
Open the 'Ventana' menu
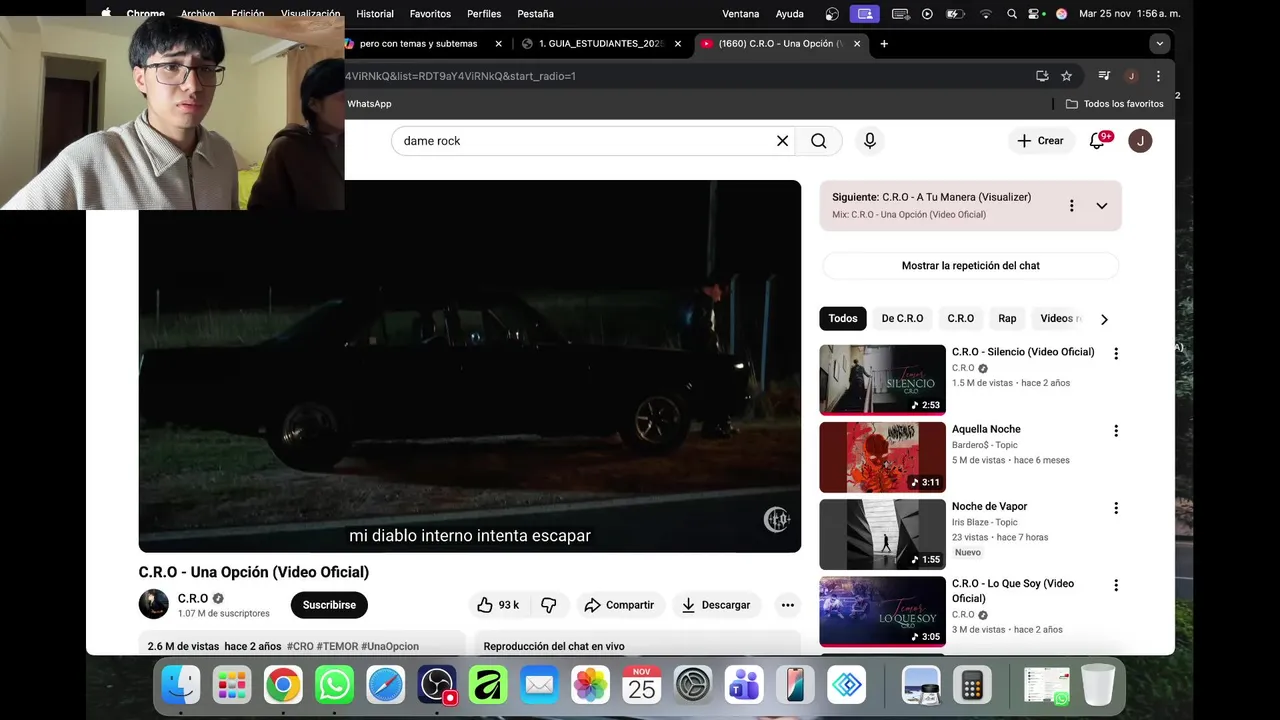click(741, 14)
